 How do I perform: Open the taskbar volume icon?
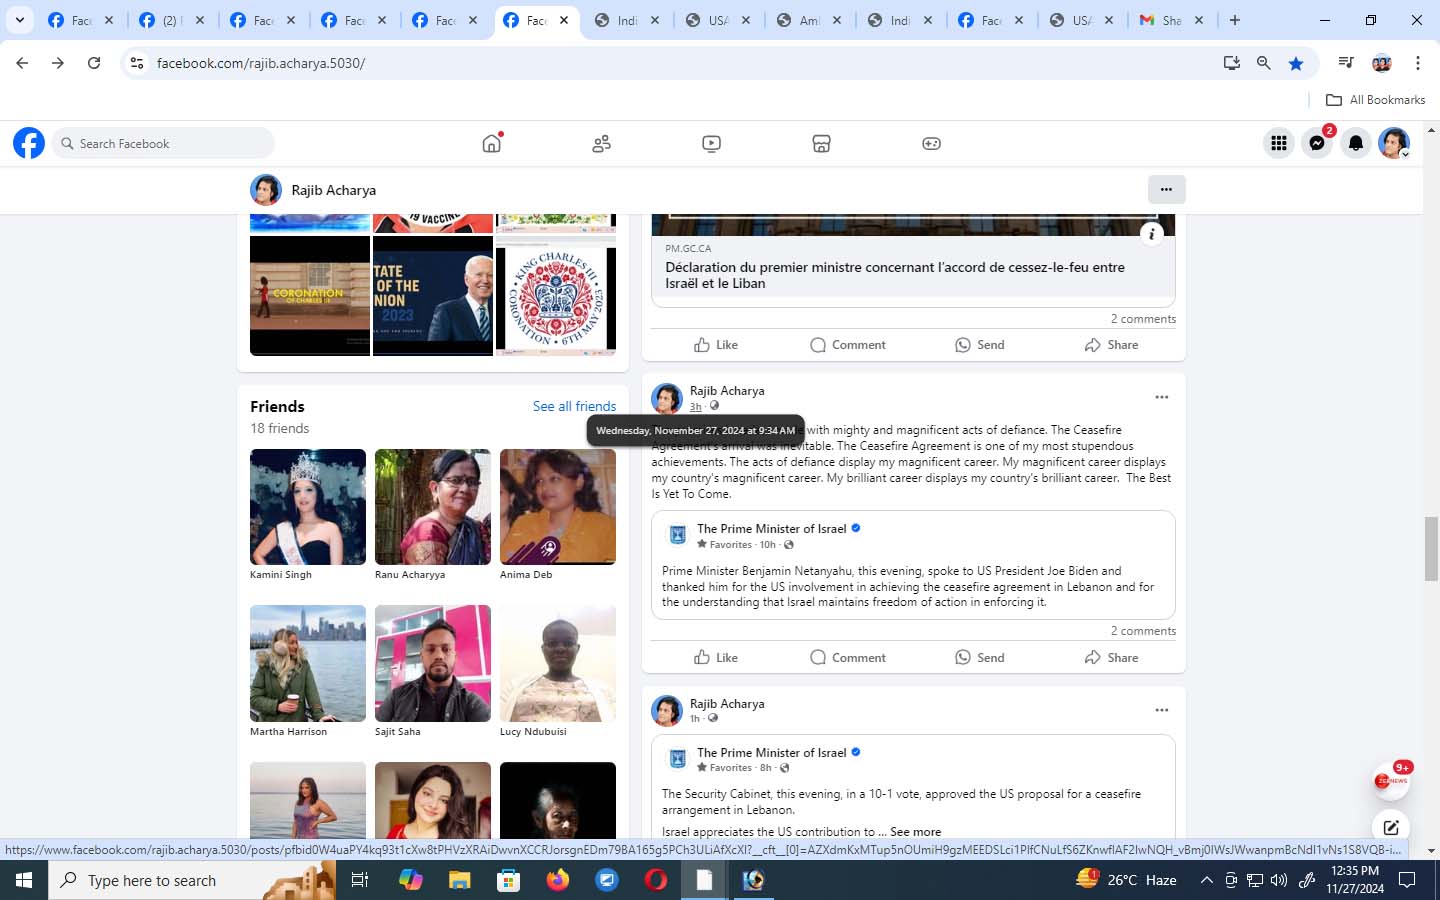coord(1279,880)
